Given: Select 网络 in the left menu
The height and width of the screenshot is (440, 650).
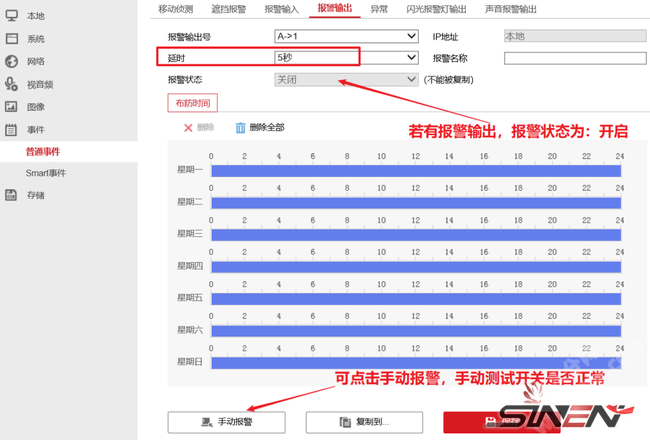Looking at the screenshot, I should [x=36, y=61].
